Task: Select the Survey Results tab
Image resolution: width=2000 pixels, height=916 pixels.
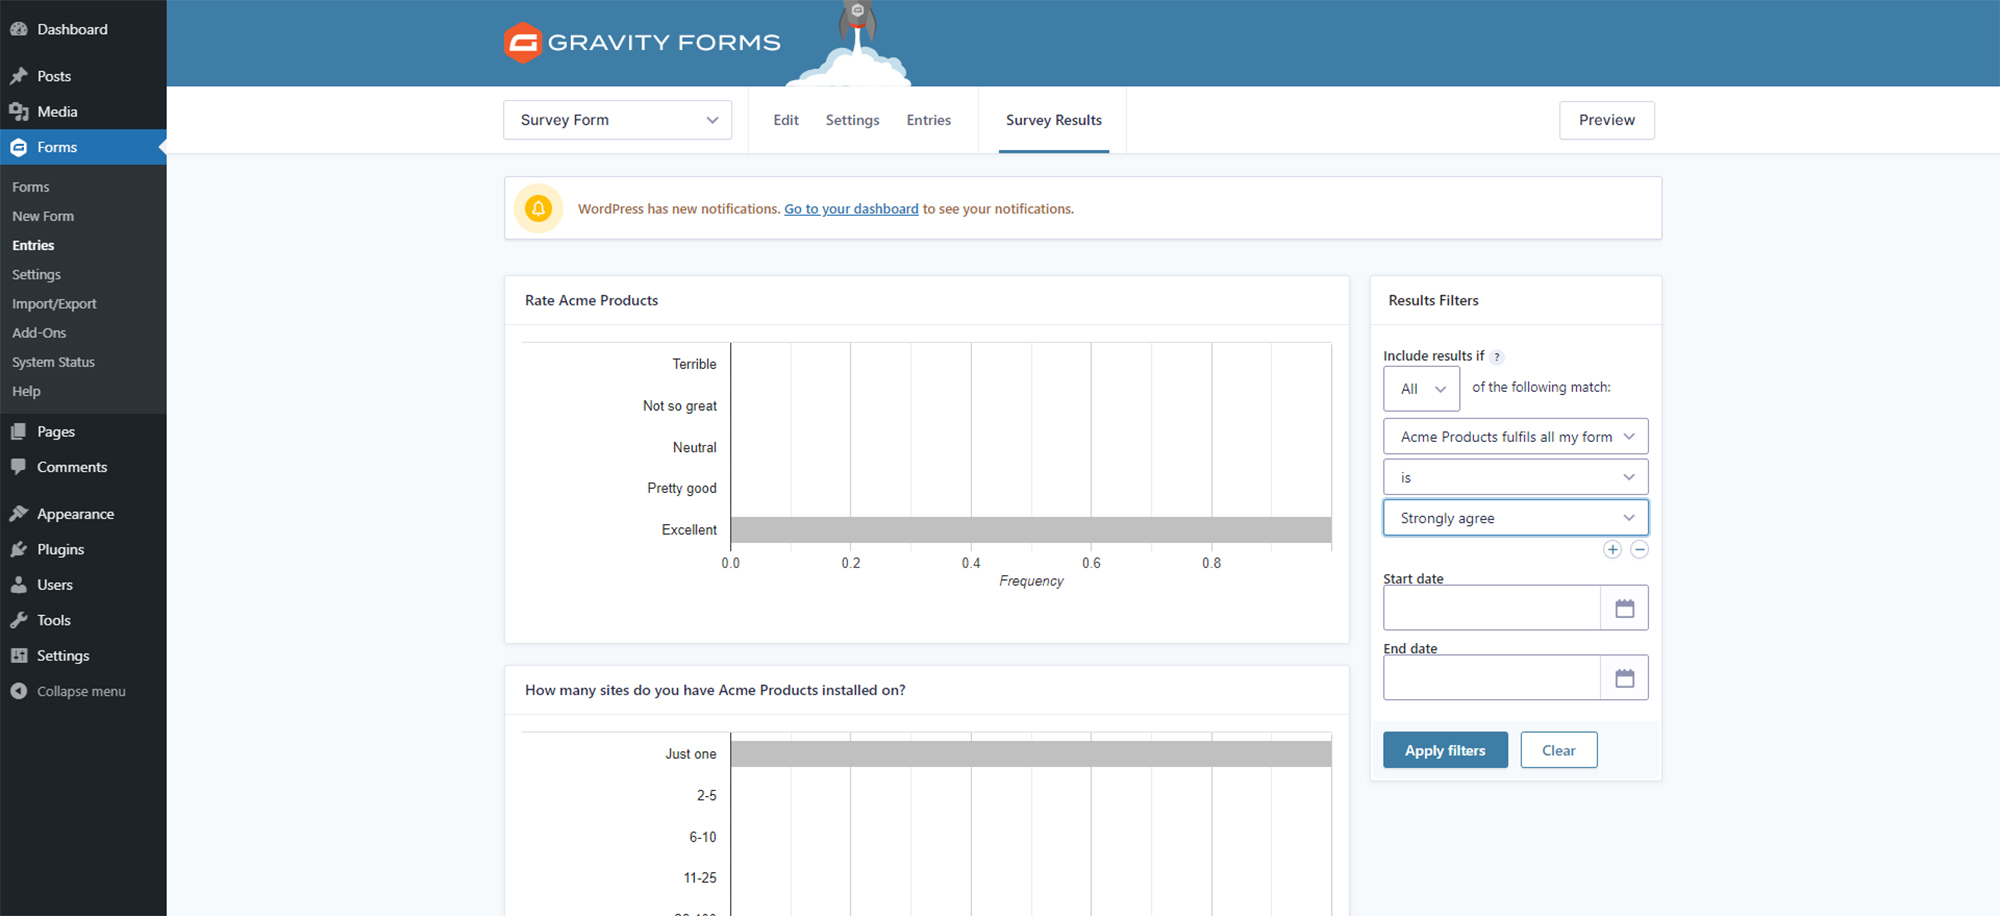Action: point(1053,120)
